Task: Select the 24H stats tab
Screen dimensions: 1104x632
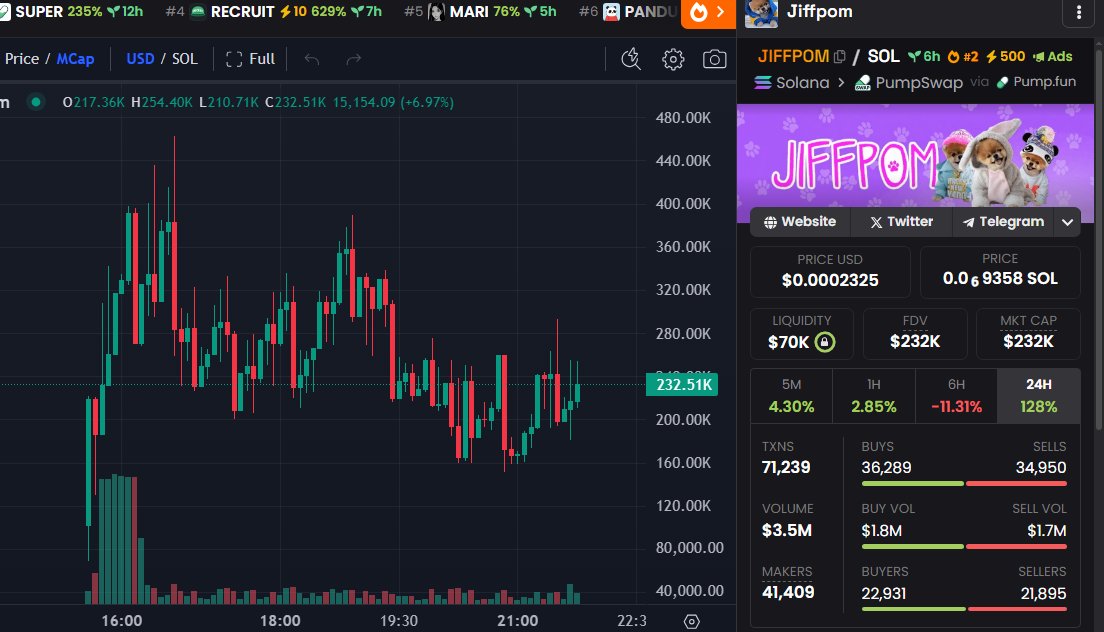Action: [1039, 396]
